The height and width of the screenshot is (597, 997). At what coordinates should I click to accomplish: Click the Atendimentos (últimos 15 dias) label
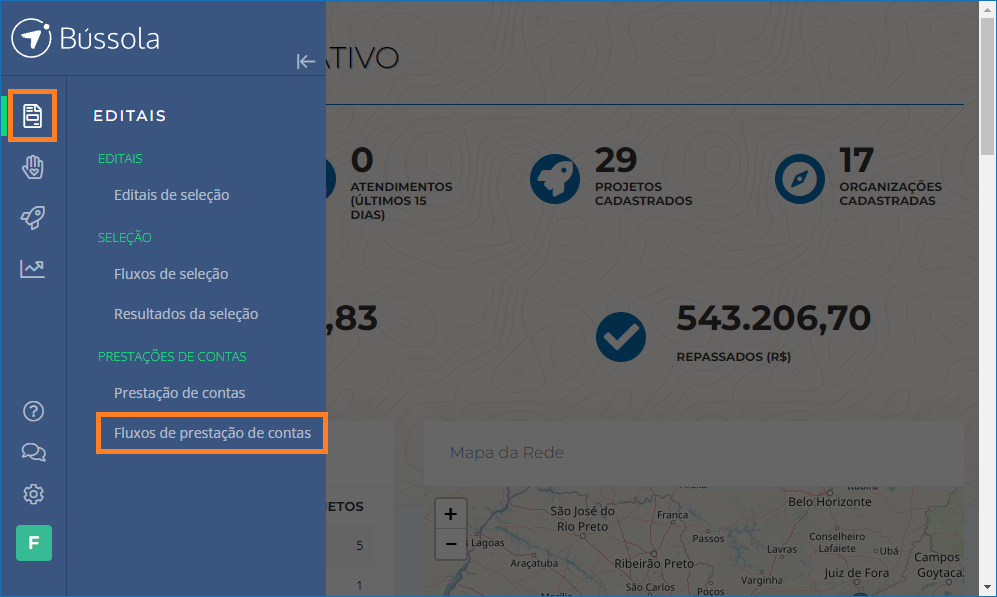[x=401, y=200]
